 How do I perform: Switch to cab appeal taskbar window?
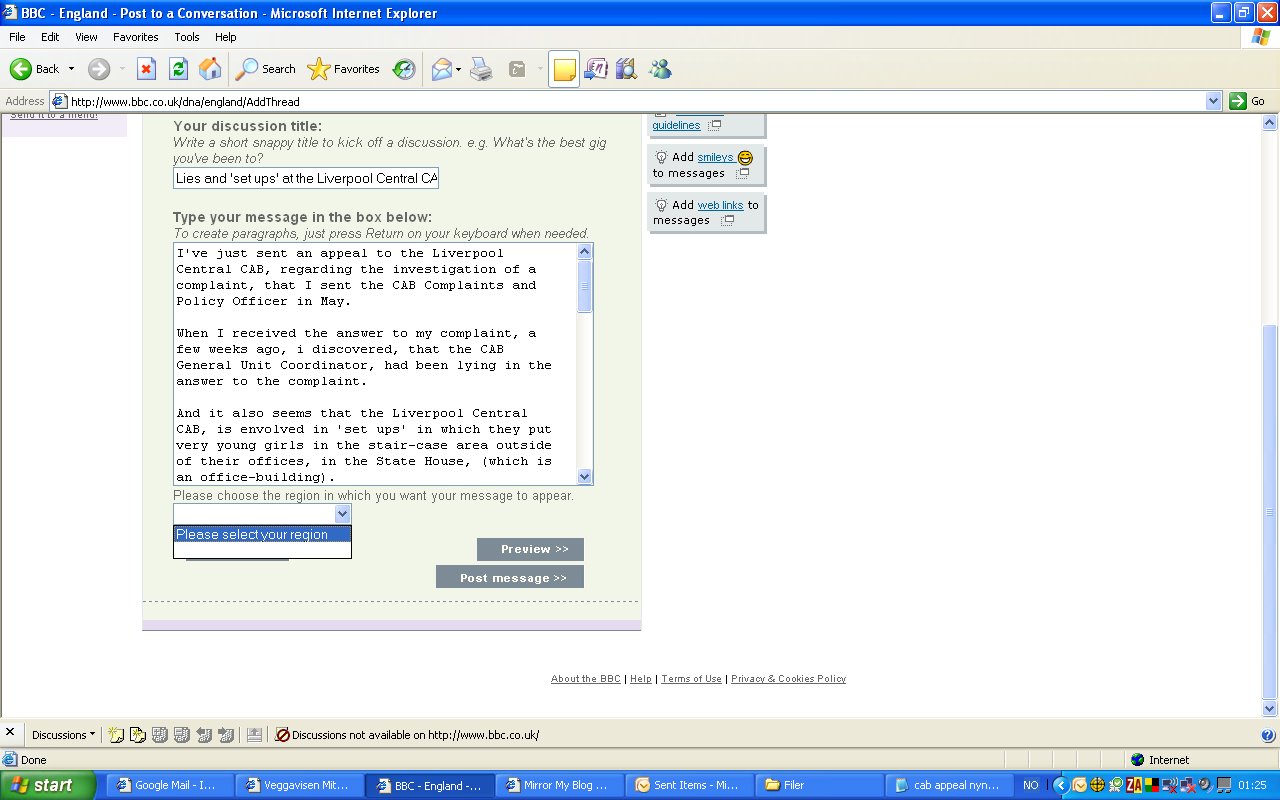click(x=949, y=785)
